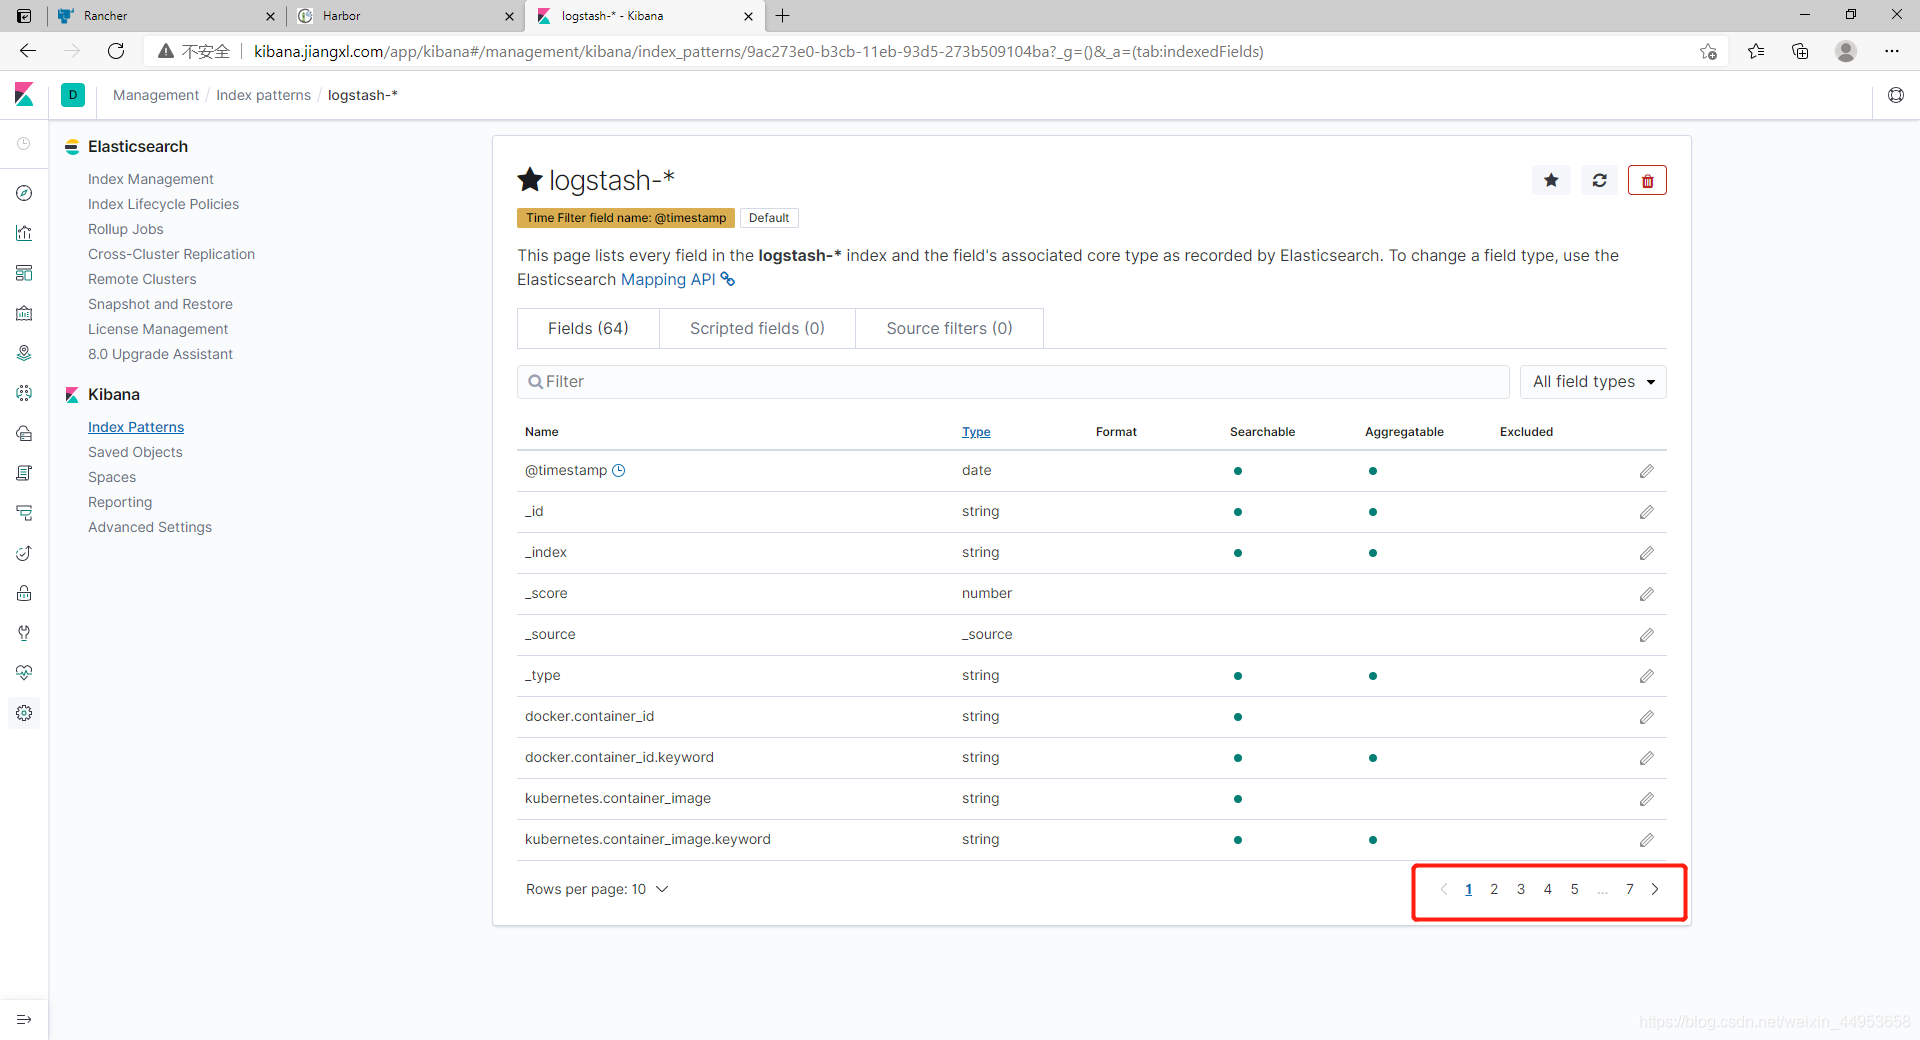The height and width of the screenshot is (1040, 1920).
Task: Open Visualize from the chart sidebar icon
Action: click(x=24, y=233)
